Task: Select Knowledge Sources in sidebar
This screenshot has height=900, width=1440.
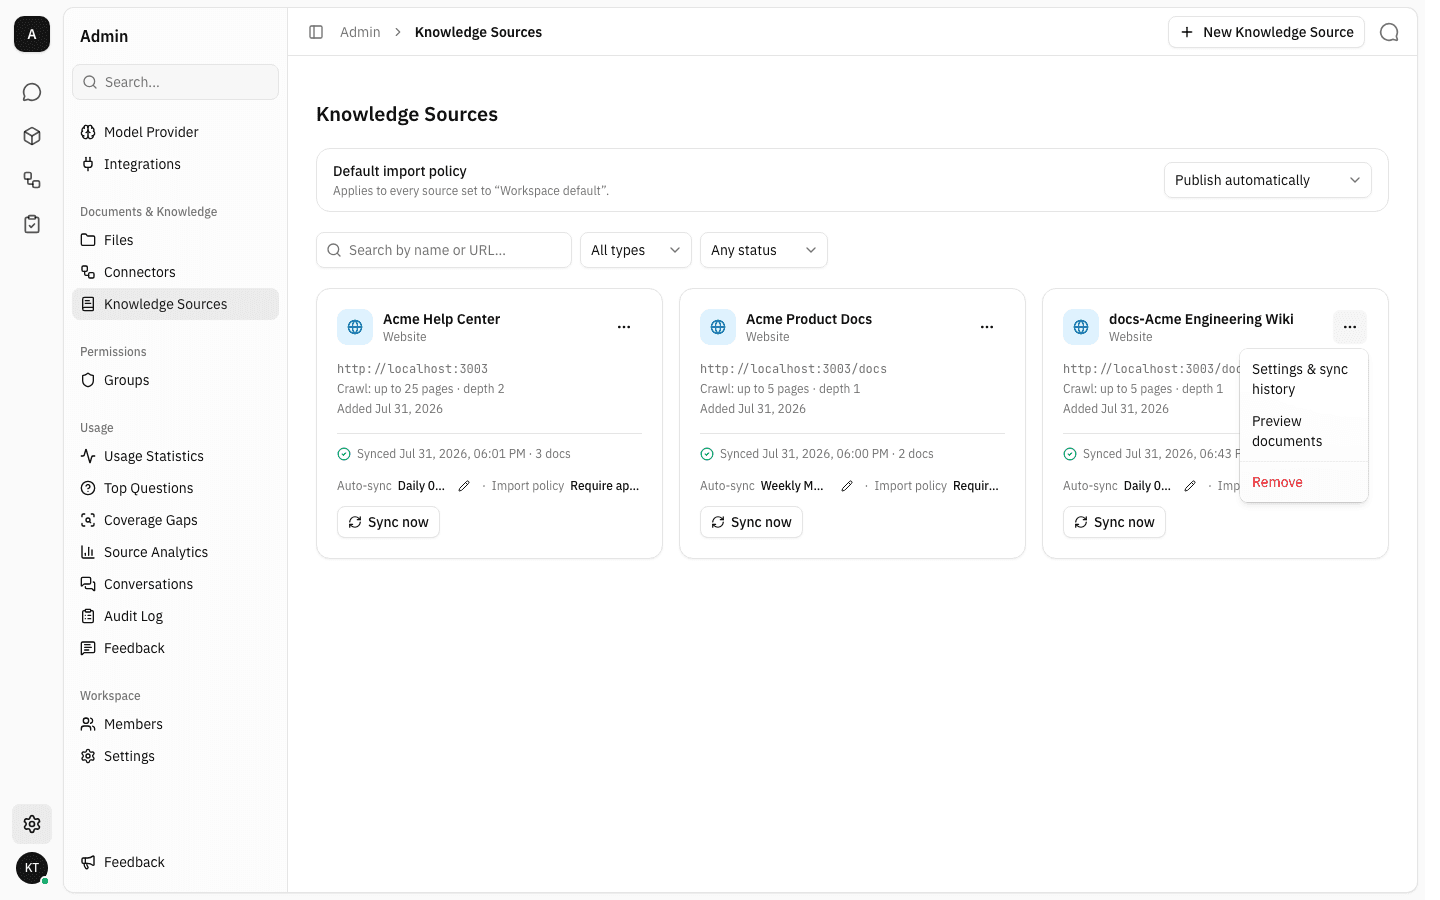Action: click(175, 304)
